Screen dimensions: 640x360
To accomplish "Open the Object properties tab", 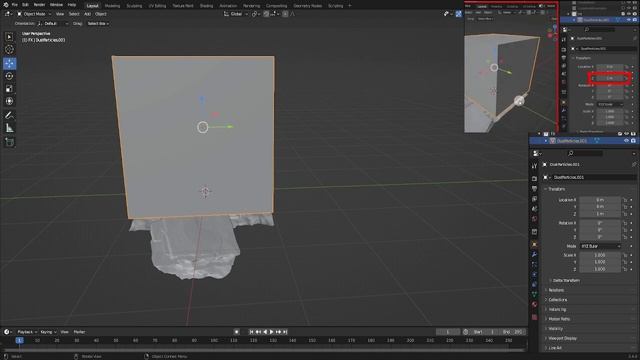I will pos(534,244).
